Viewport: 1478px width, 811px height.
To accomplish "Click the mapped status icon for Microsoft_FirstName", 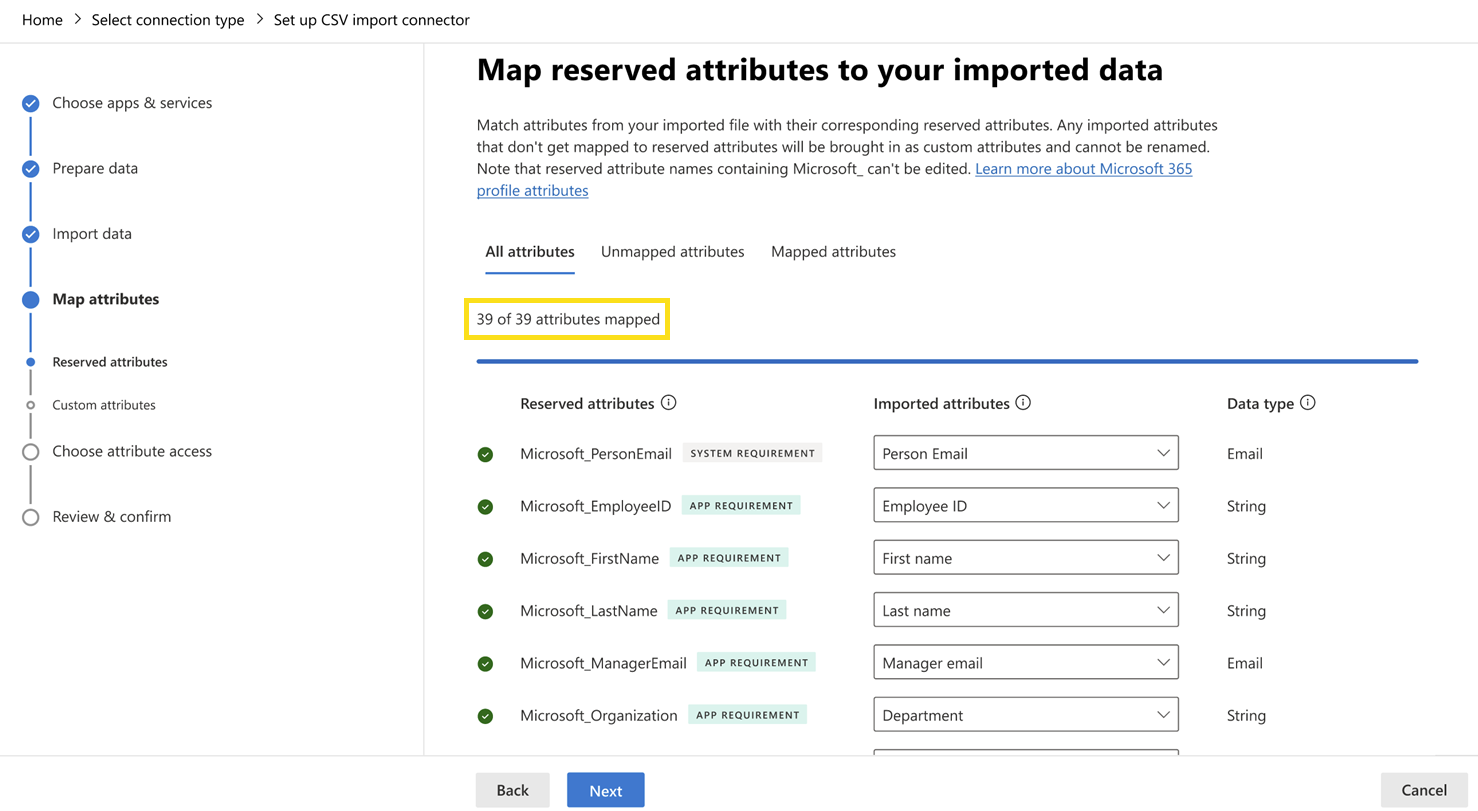I will [486, 557].
